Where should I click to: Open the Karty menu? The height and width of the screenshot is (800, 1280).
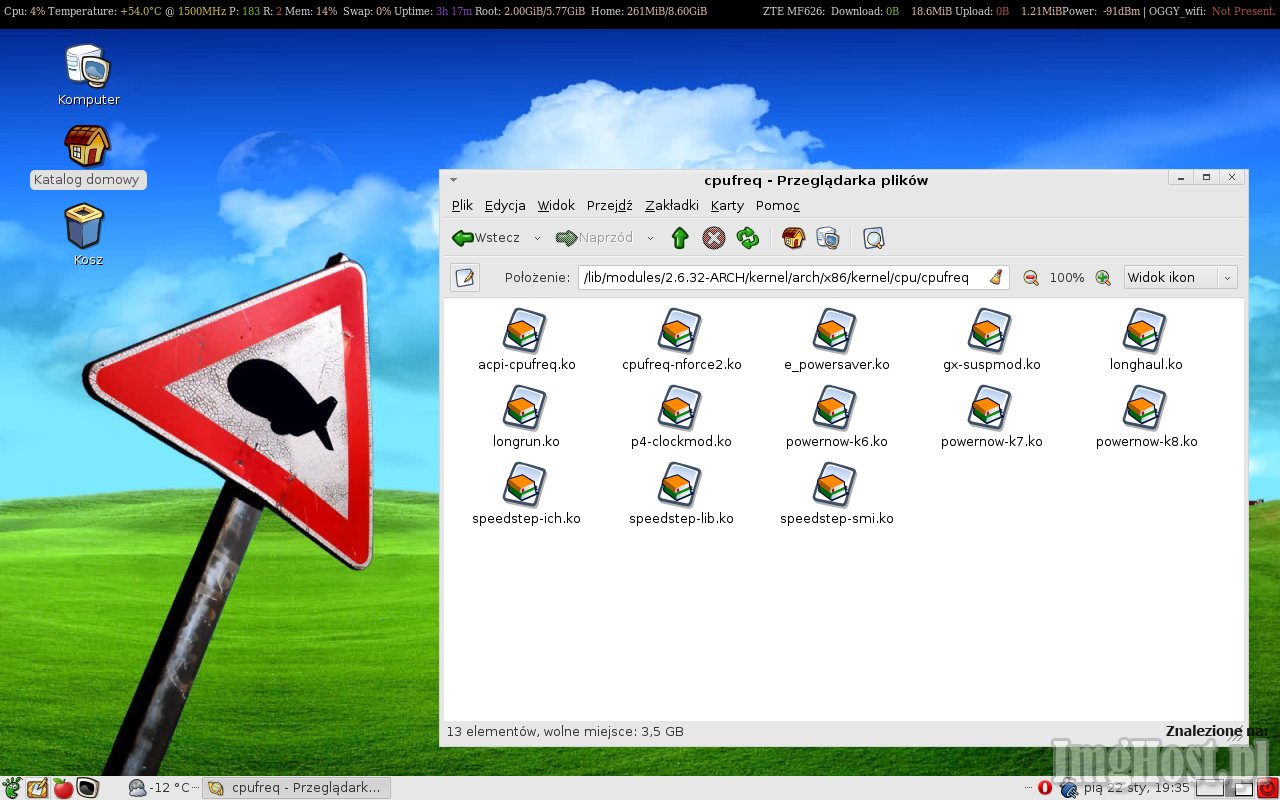(x=727, y=205)
